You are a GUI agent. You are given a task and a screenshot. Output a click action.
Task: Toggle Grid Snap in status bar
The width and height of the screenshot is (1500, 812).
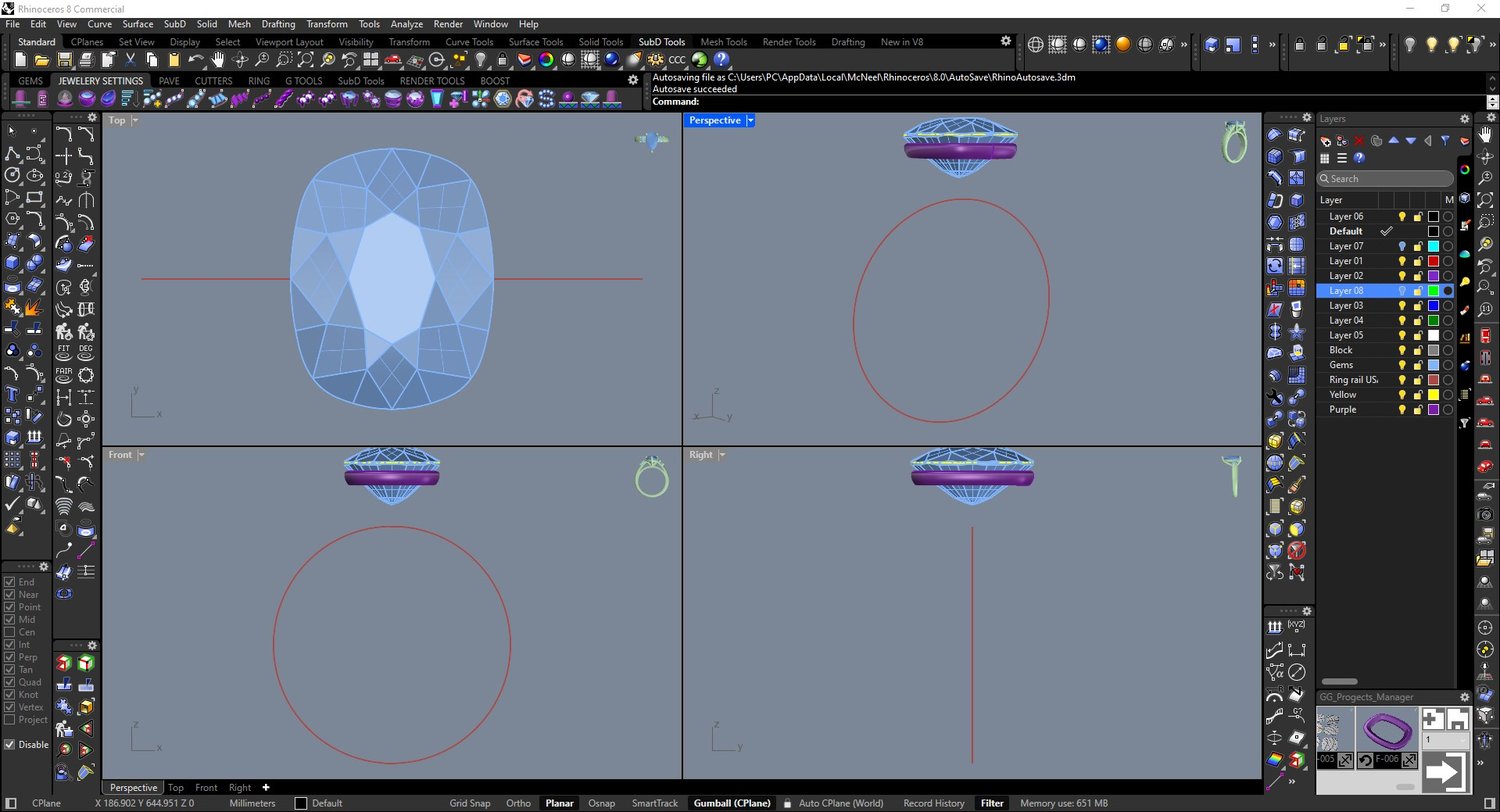(470, 803)
